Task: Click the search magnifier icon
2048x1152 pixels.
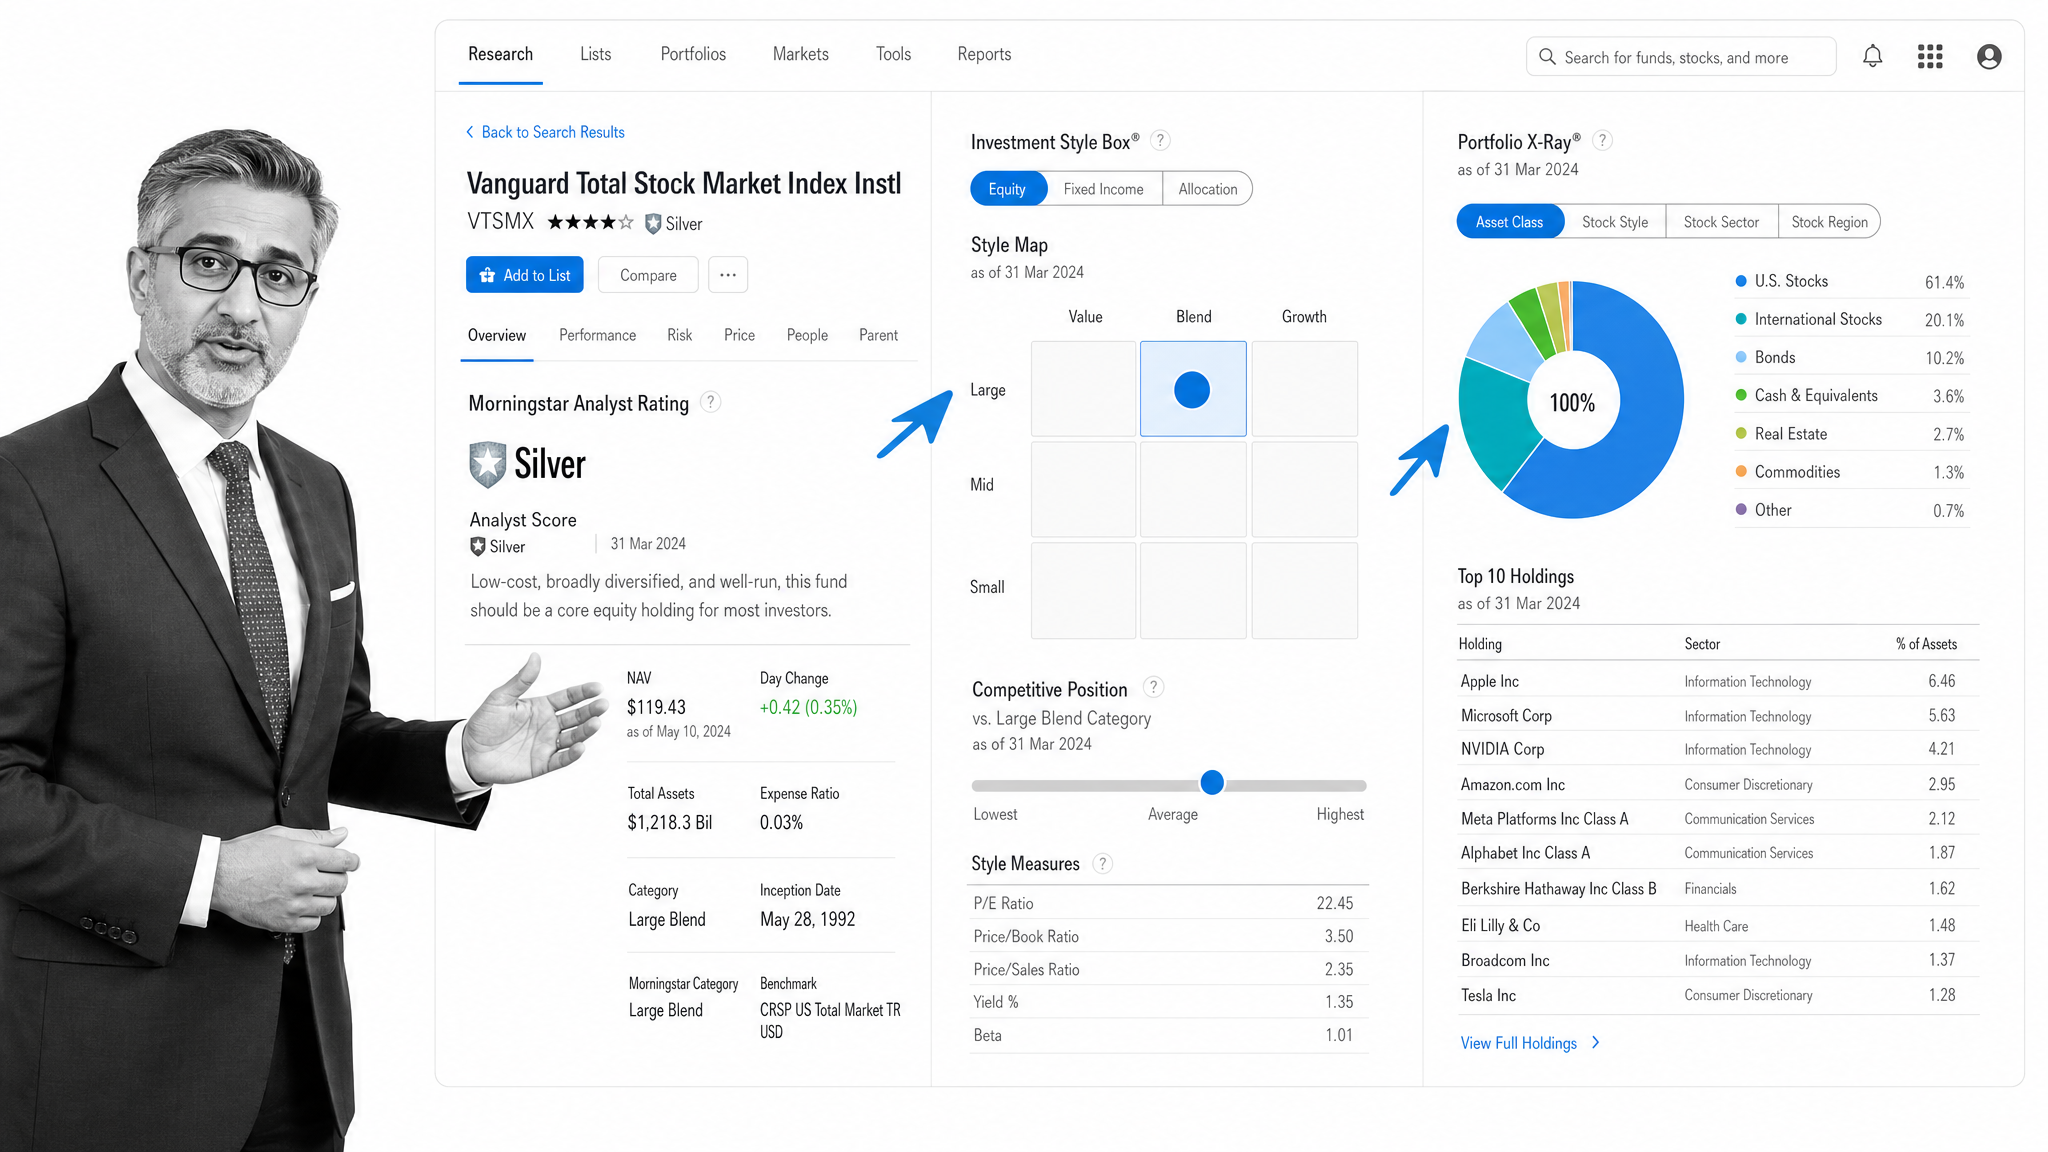Action: (x=1547, y=57)
